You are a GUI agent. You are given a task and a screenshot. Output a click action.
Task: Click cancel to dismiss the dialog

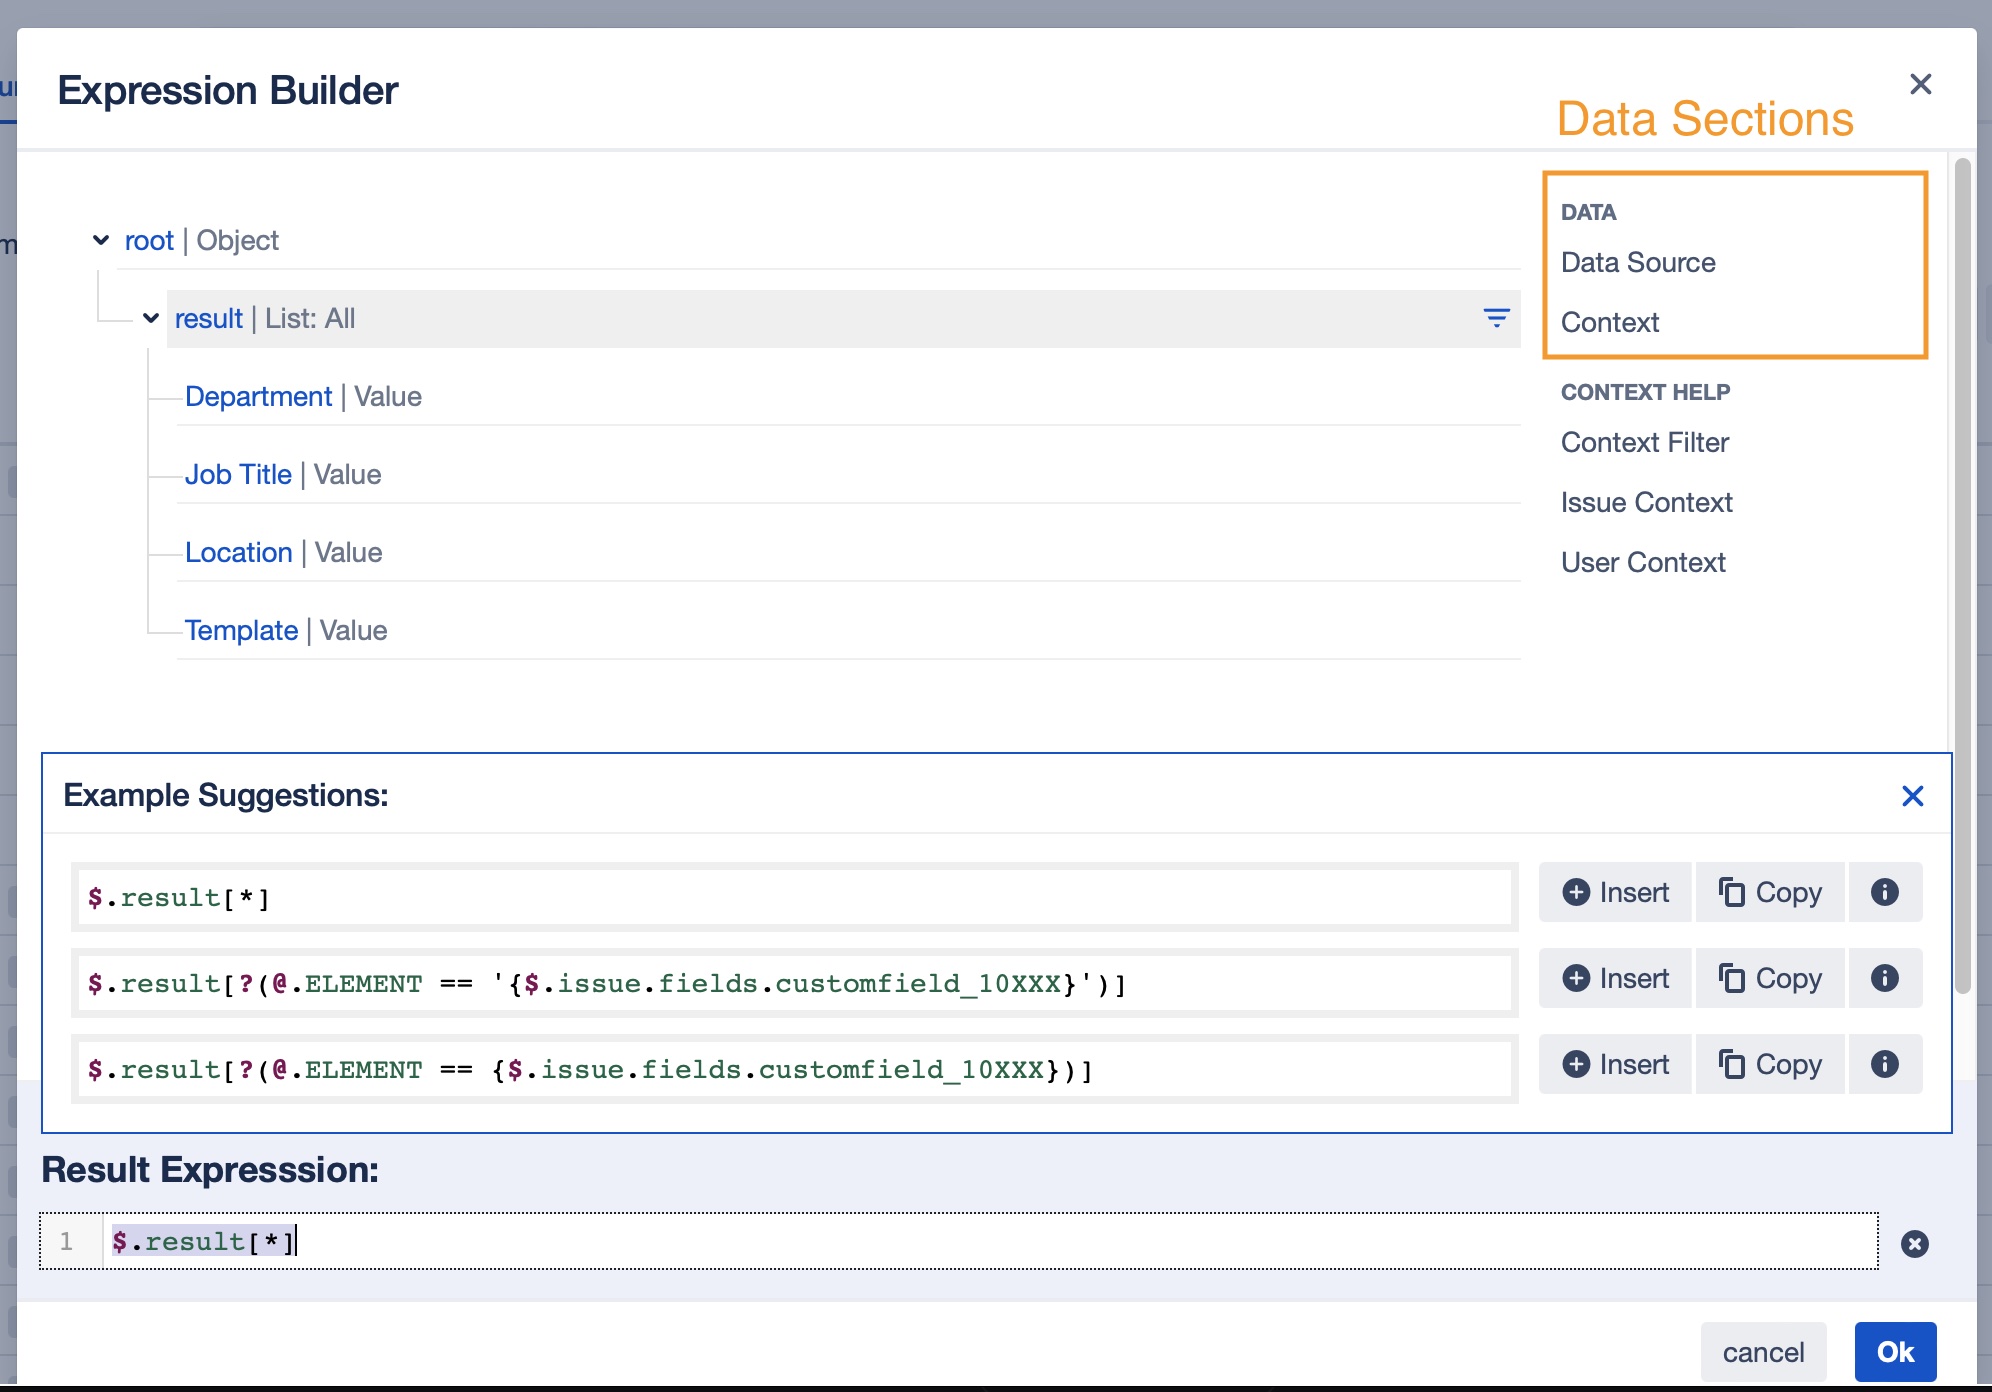coord(1762,1351)
